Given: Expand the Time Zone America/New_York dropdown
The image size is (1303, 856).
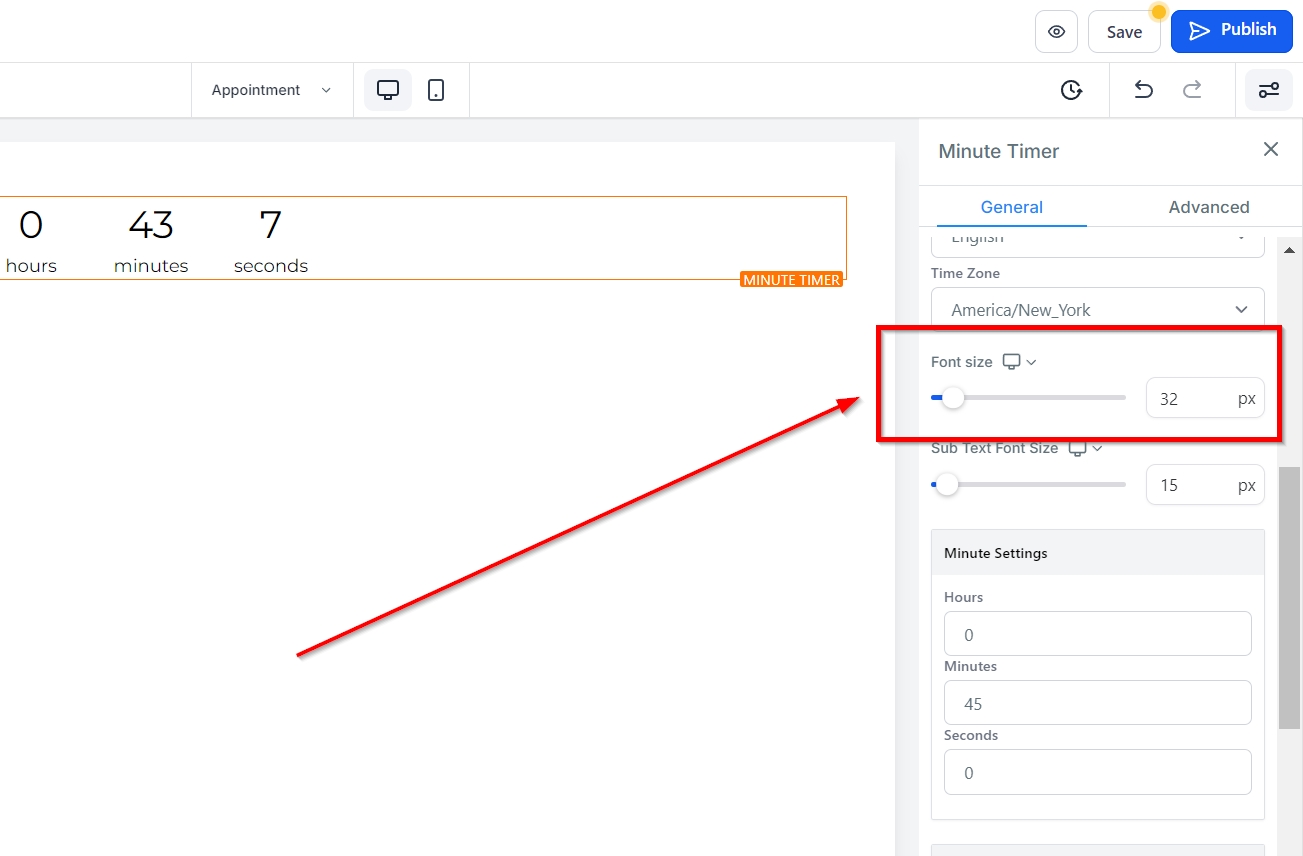Looking at the screenshot, I should (x=1097, y=310).
